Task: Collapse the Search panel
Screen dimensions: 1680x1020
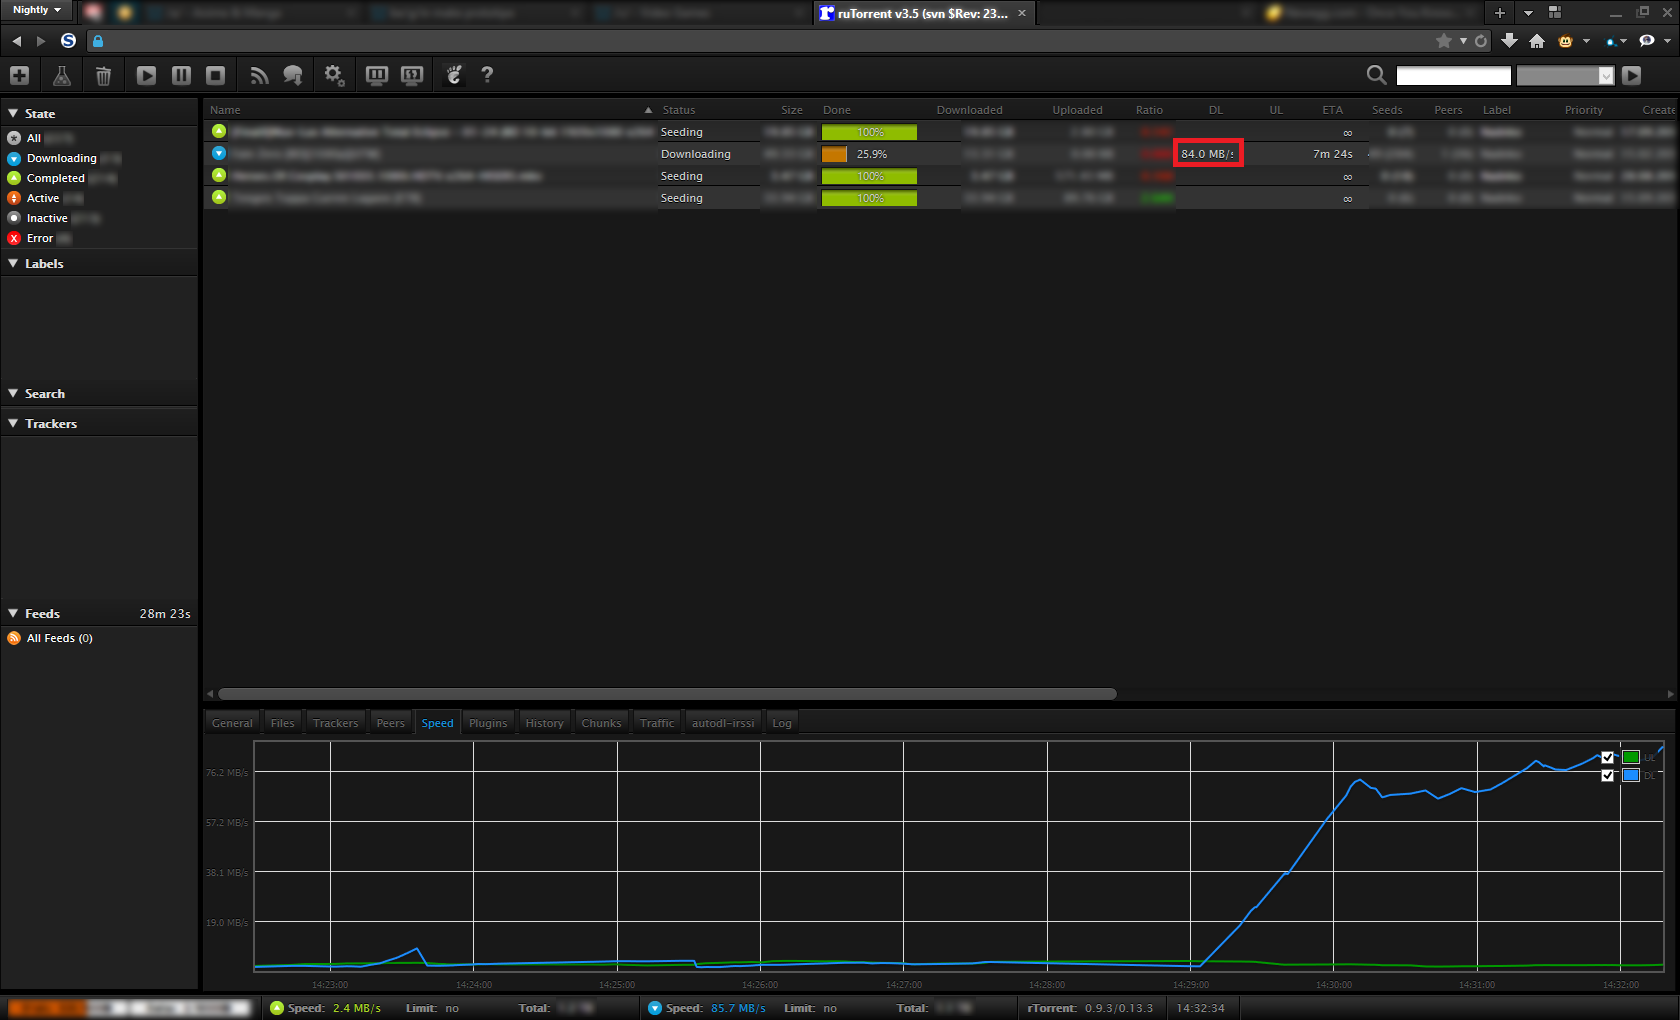Action: pos(13,394)
